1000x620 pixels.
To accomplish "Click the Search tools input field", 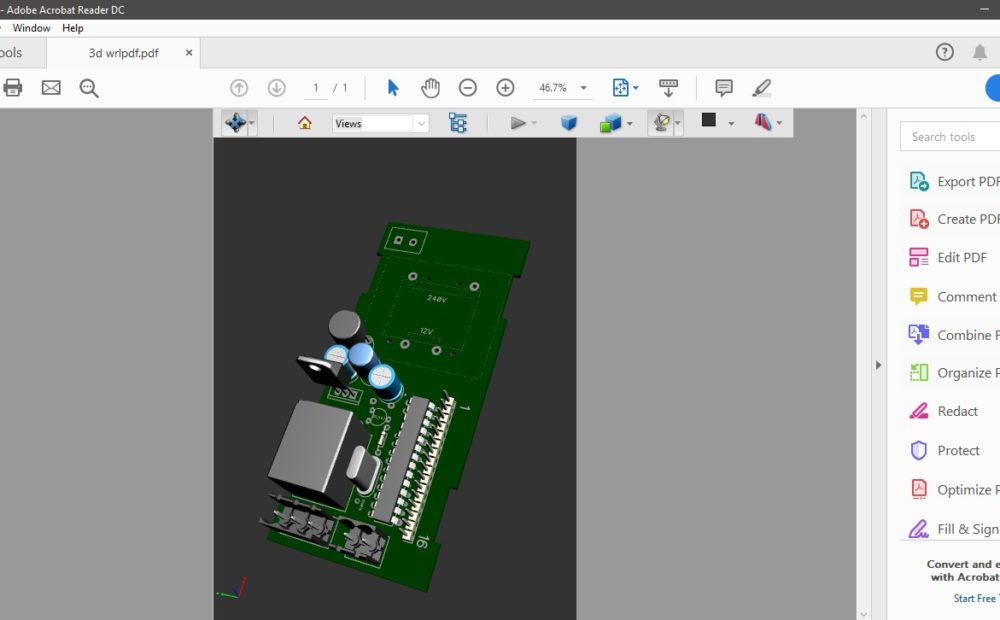I will tap(950, 137).
